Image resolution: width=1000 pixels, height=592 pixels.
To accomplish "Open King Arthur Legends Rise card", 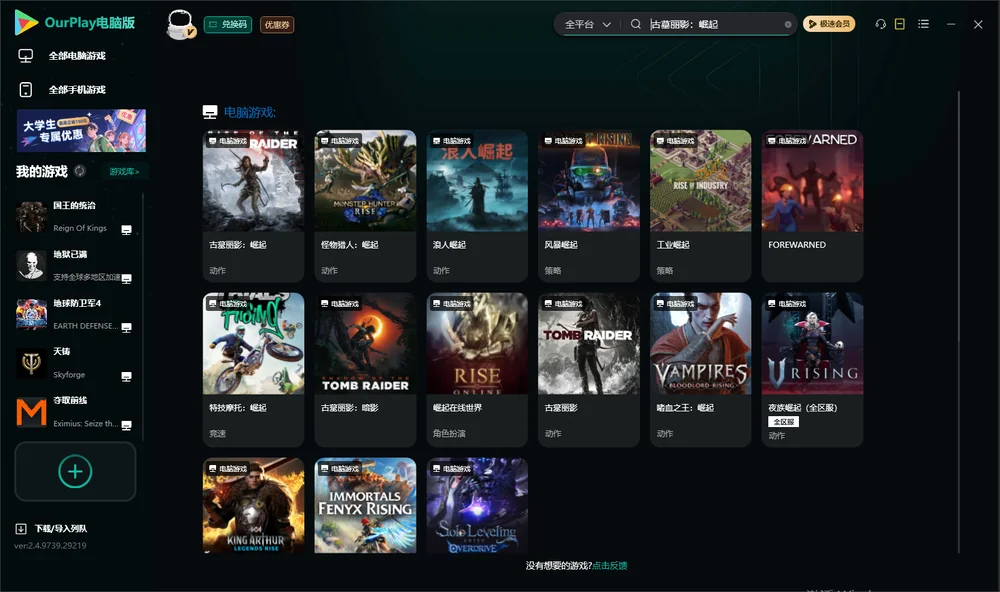I will point(253,505).
